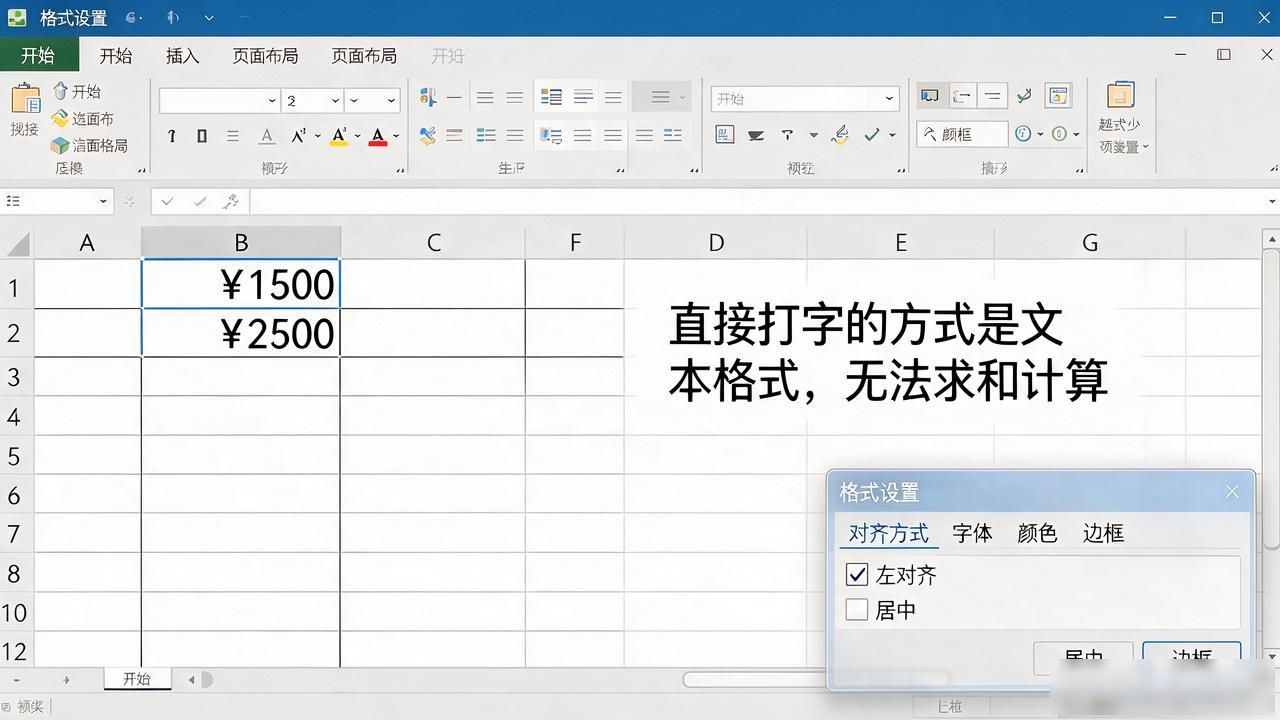
Task: Select the 开始 sheet tab at bottom
Action: (x=137, y=678)
